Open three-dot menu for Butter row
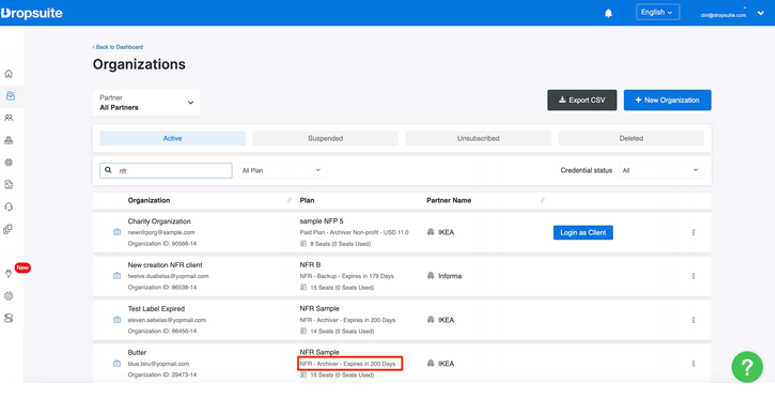The width and height of the screenshot is (775, 396). pyautogui.click(x=693, y=364)
